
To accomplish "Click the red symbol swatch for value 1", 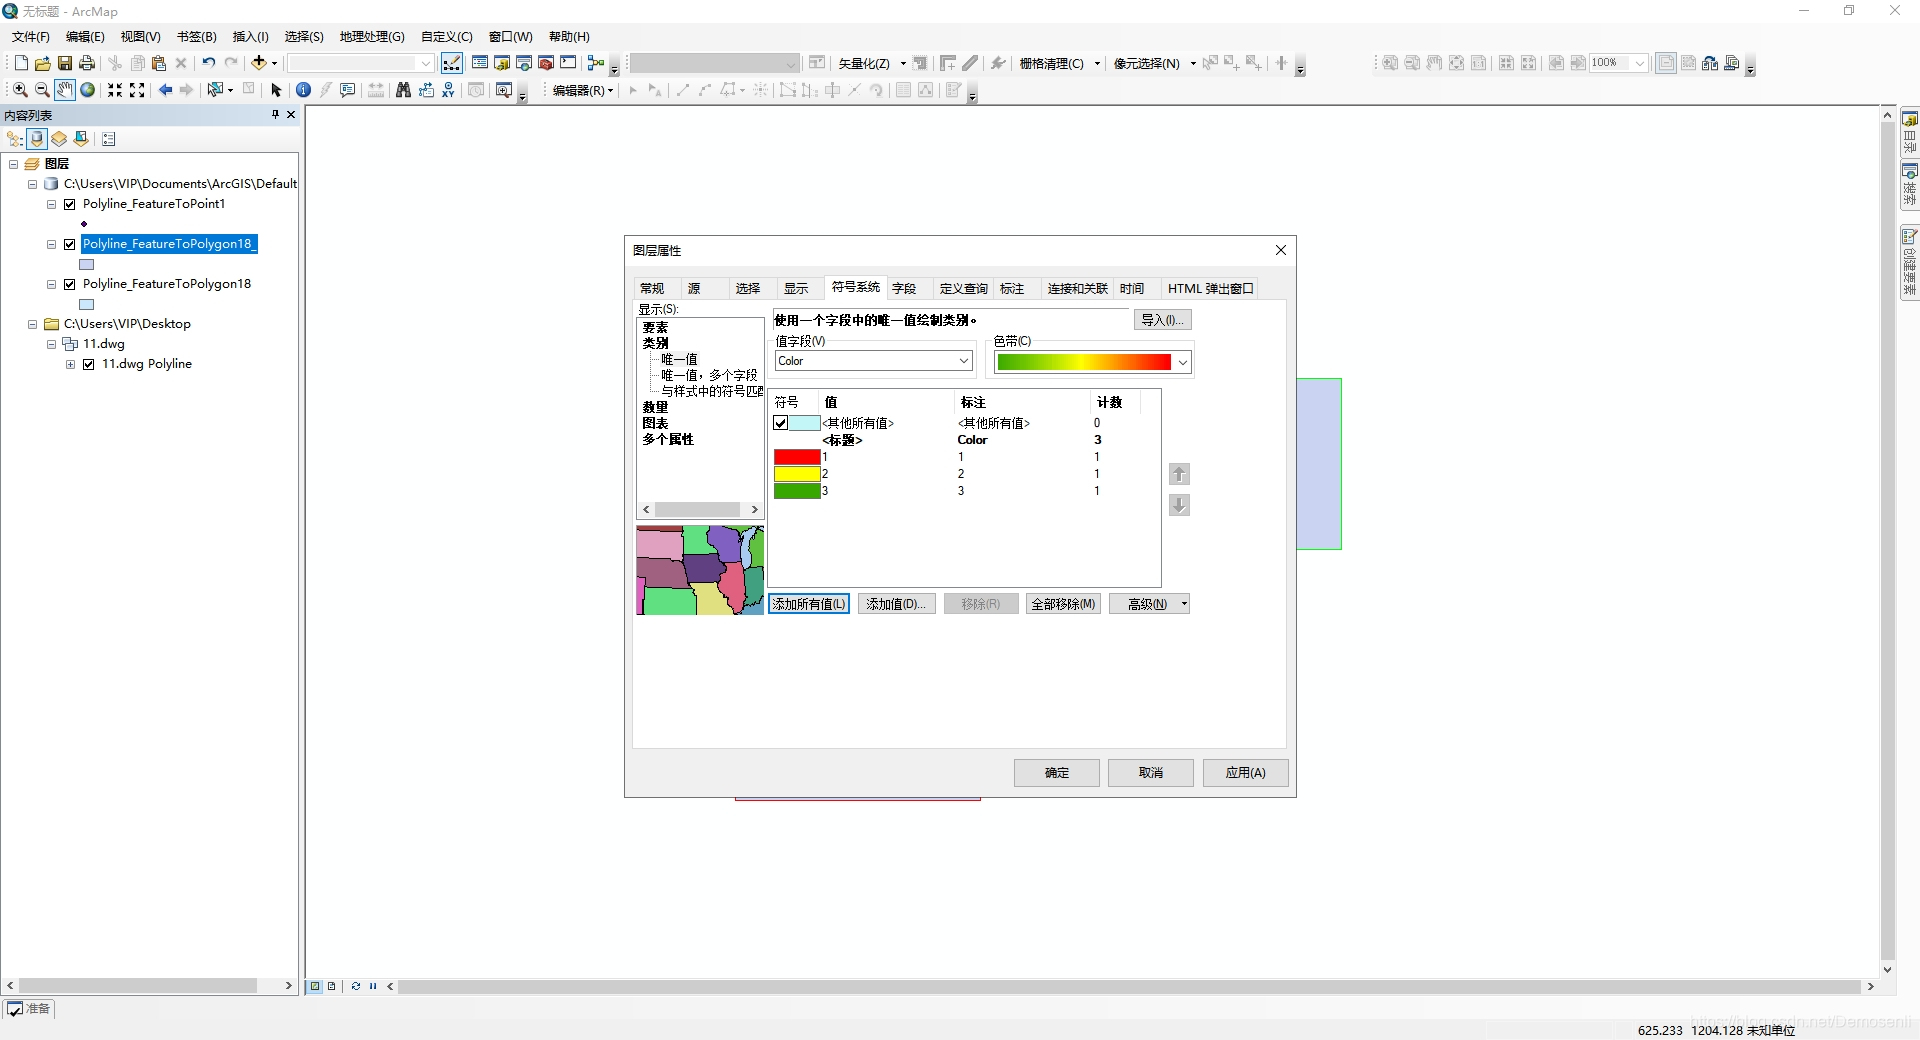I will tap(797, 457).
